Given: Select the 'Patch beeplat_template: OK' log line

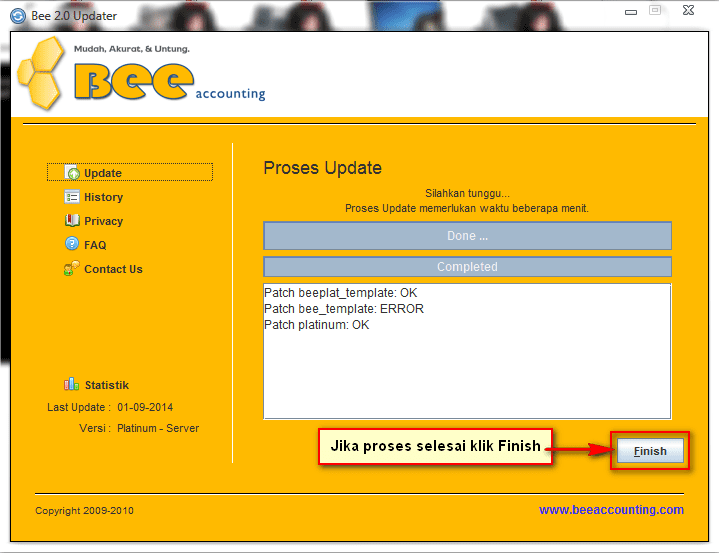Looking at the screenshot, I should (x=342, y=293).
